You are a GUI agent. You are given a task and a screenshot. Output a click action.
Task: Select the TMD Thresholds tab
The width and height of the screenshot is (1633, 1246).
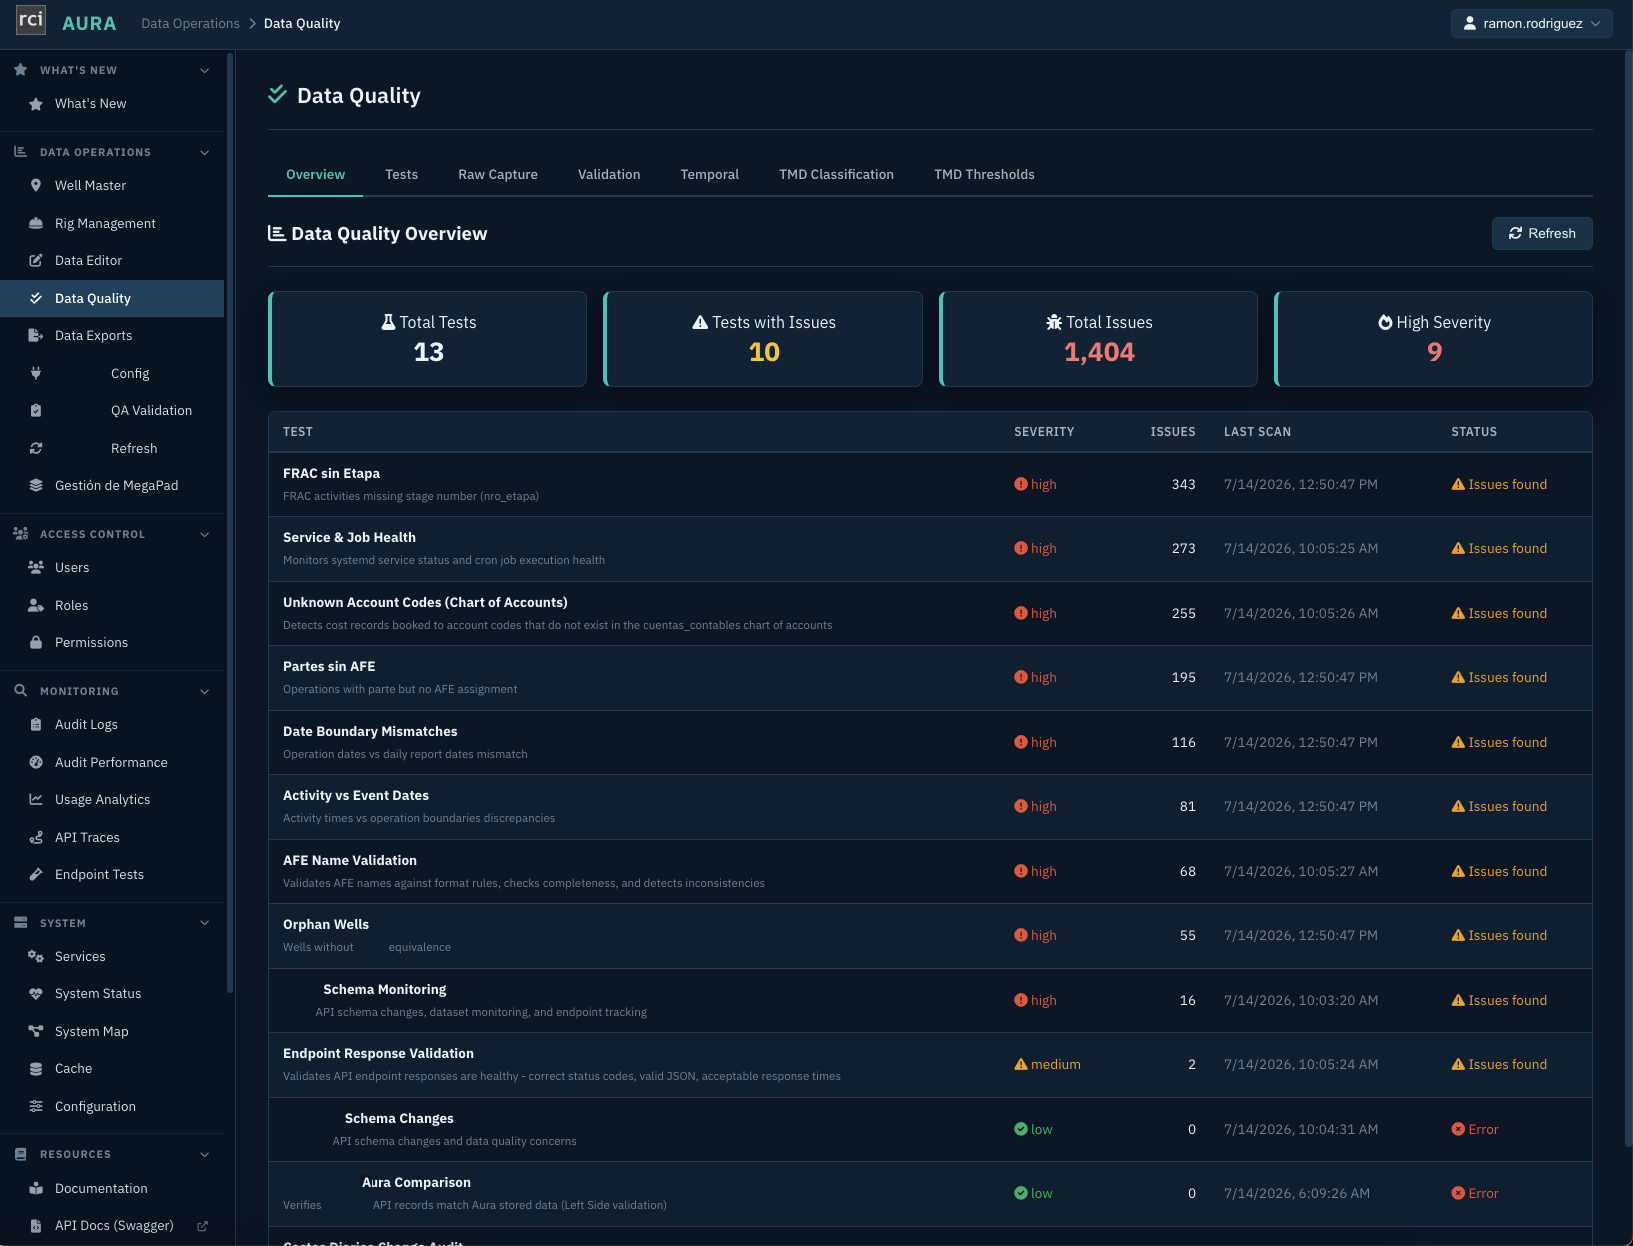point(984,174)
